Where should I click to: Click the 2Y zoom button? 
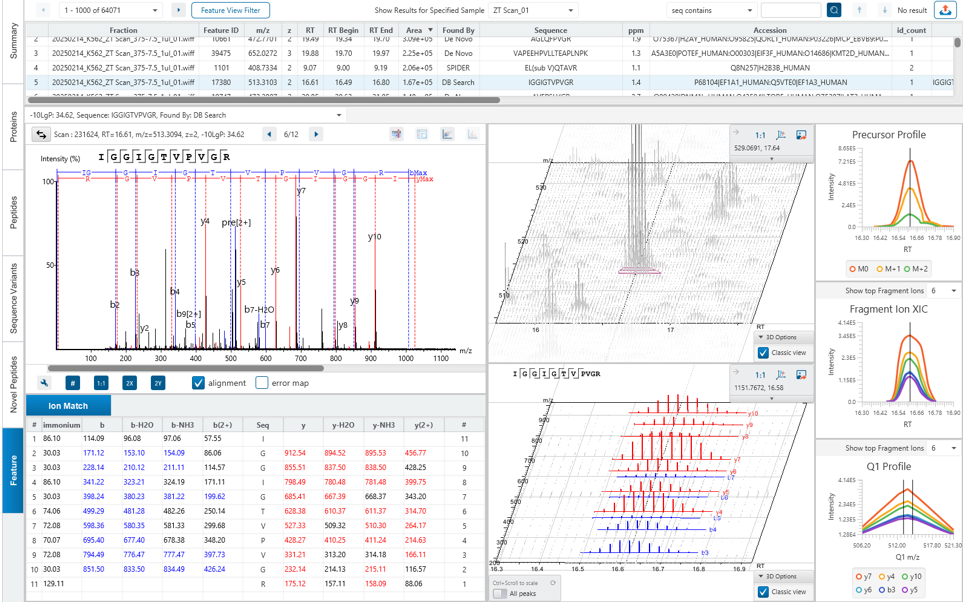158,383
